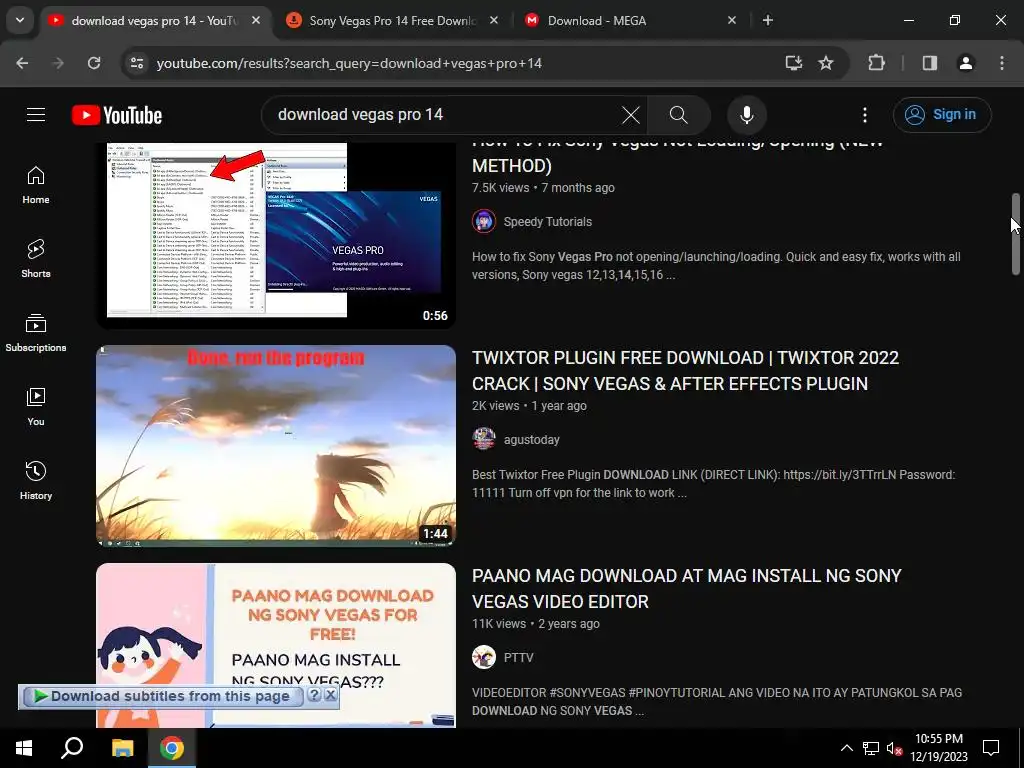The height and width of the screenshot is (768, 1024).
Task: Open Chrome's three-dot menu
Action: tap(1002, 63)
